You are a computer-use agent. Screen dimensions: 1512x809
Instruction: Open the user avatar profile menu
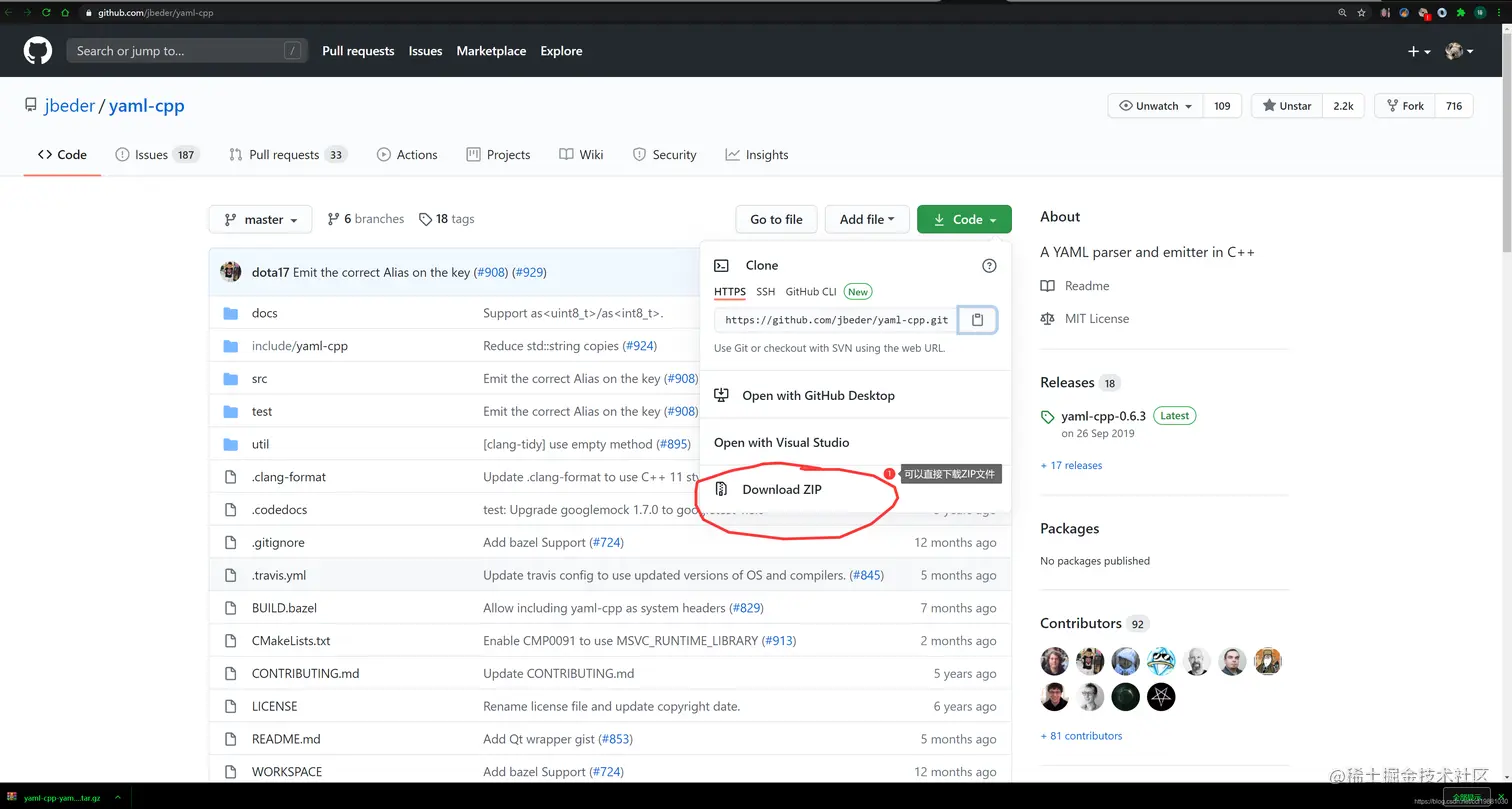[x=1460, y=51]
